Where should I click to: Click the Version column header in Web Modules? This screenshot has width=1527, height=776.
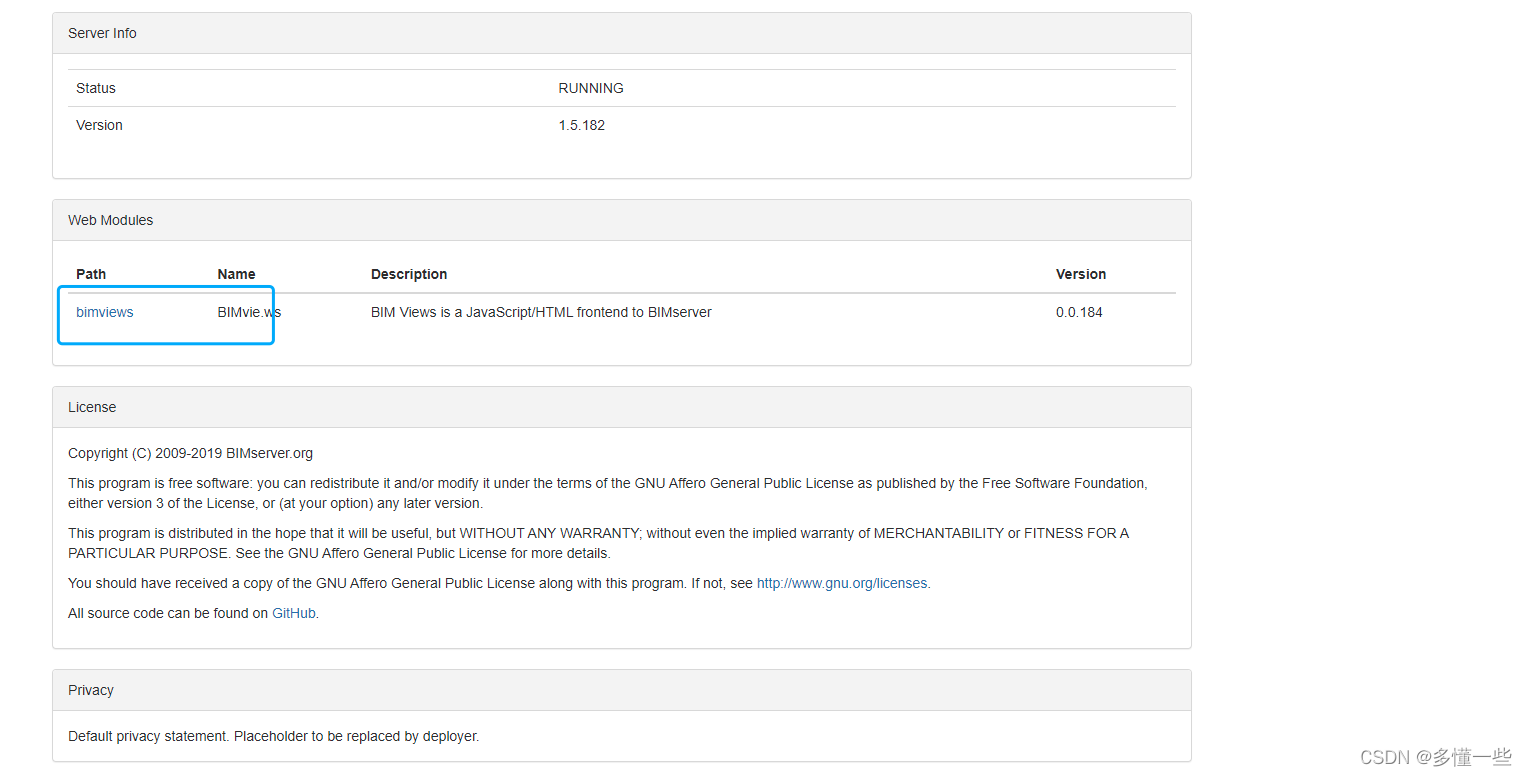[1081, 274]
